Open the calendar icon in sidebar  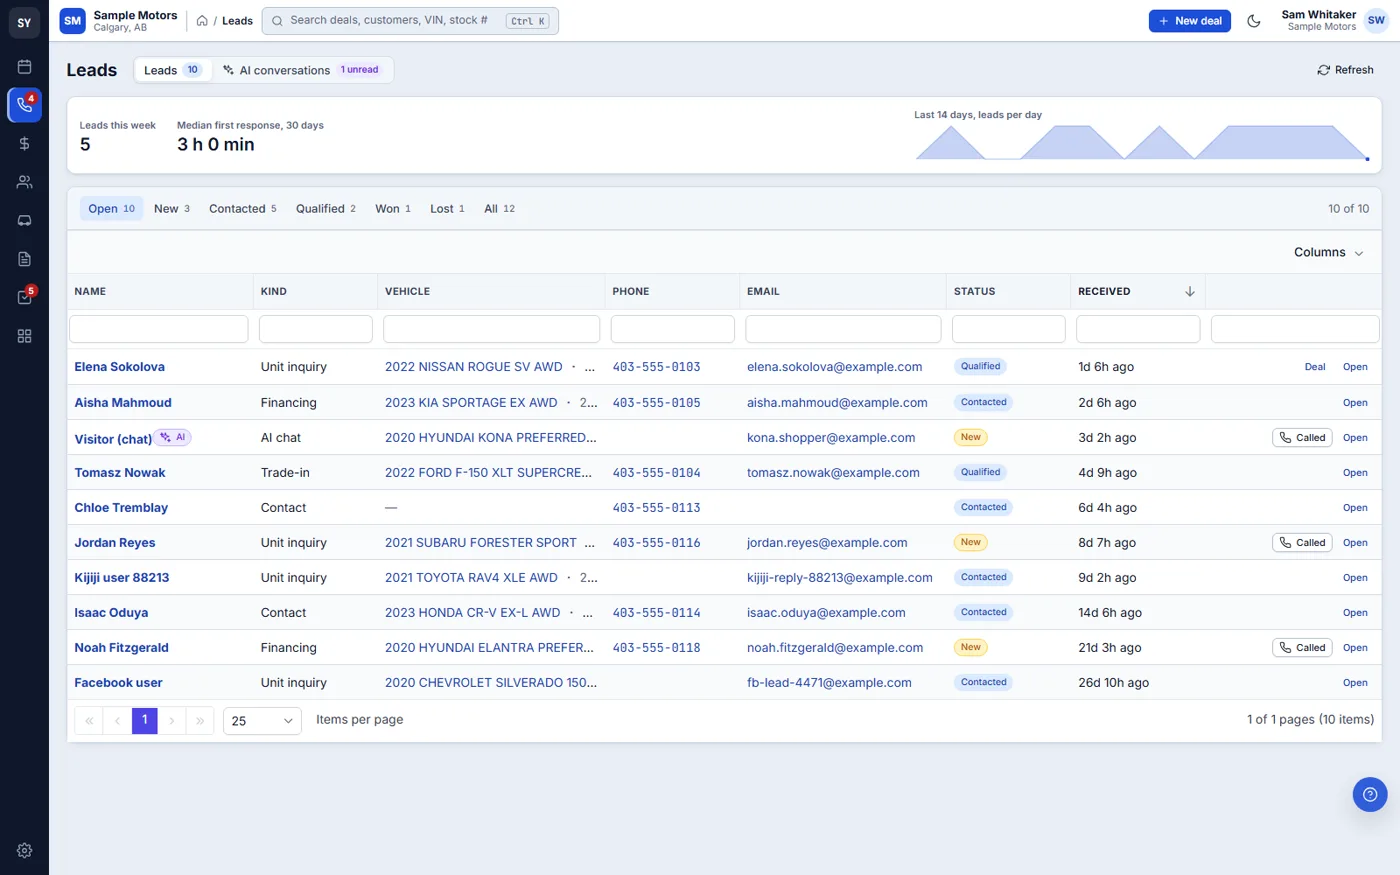(x=24, y=67)
